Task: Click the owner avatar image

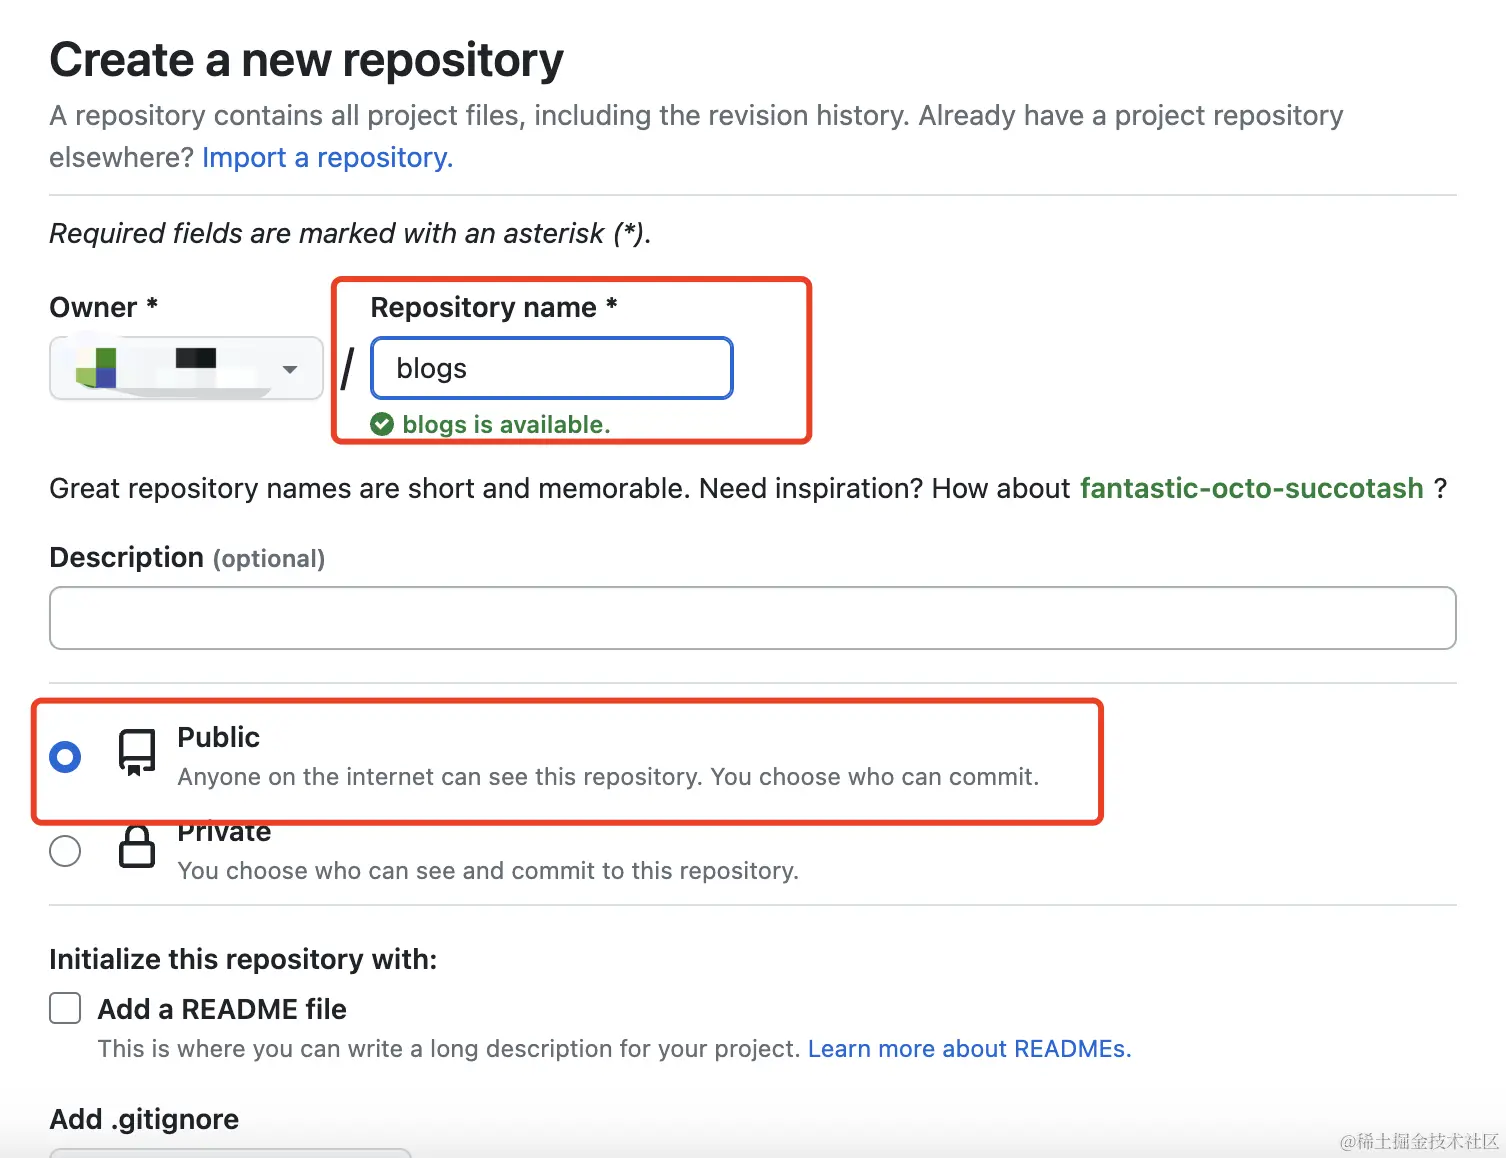Action: tap(97, 368)
